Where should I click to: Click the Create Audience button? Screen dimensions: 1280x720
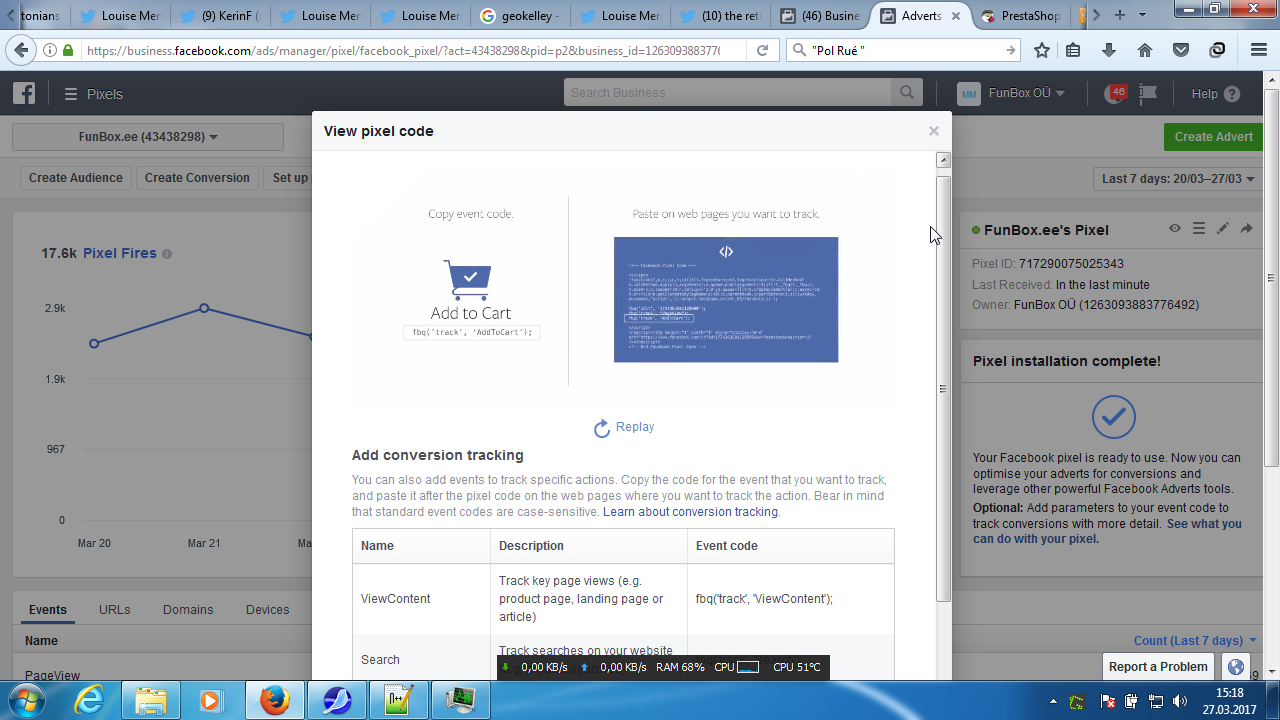click(x=76, y=178)
